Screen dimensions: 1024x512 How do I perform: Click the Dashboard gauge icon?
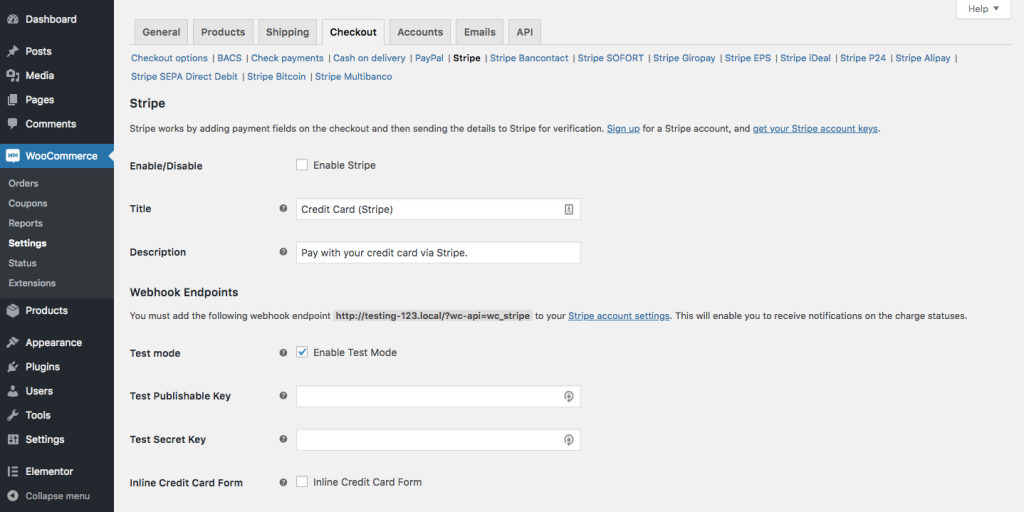pyautogui.click(x=12, y=20)
